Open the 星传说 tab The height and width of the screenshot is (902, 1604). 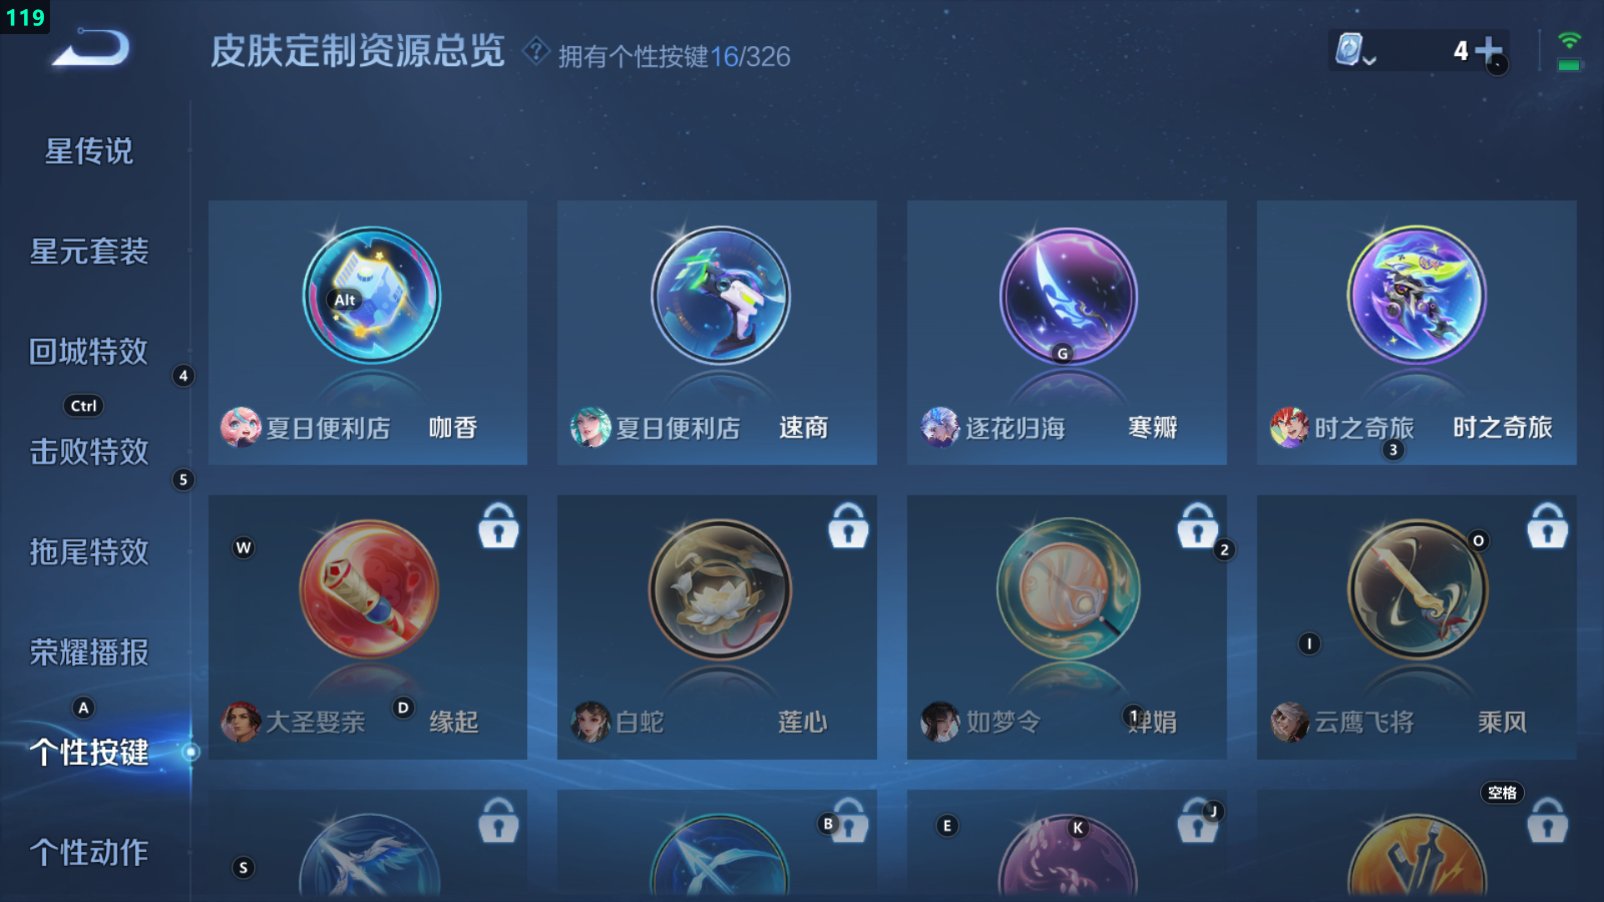click(89, 152)
